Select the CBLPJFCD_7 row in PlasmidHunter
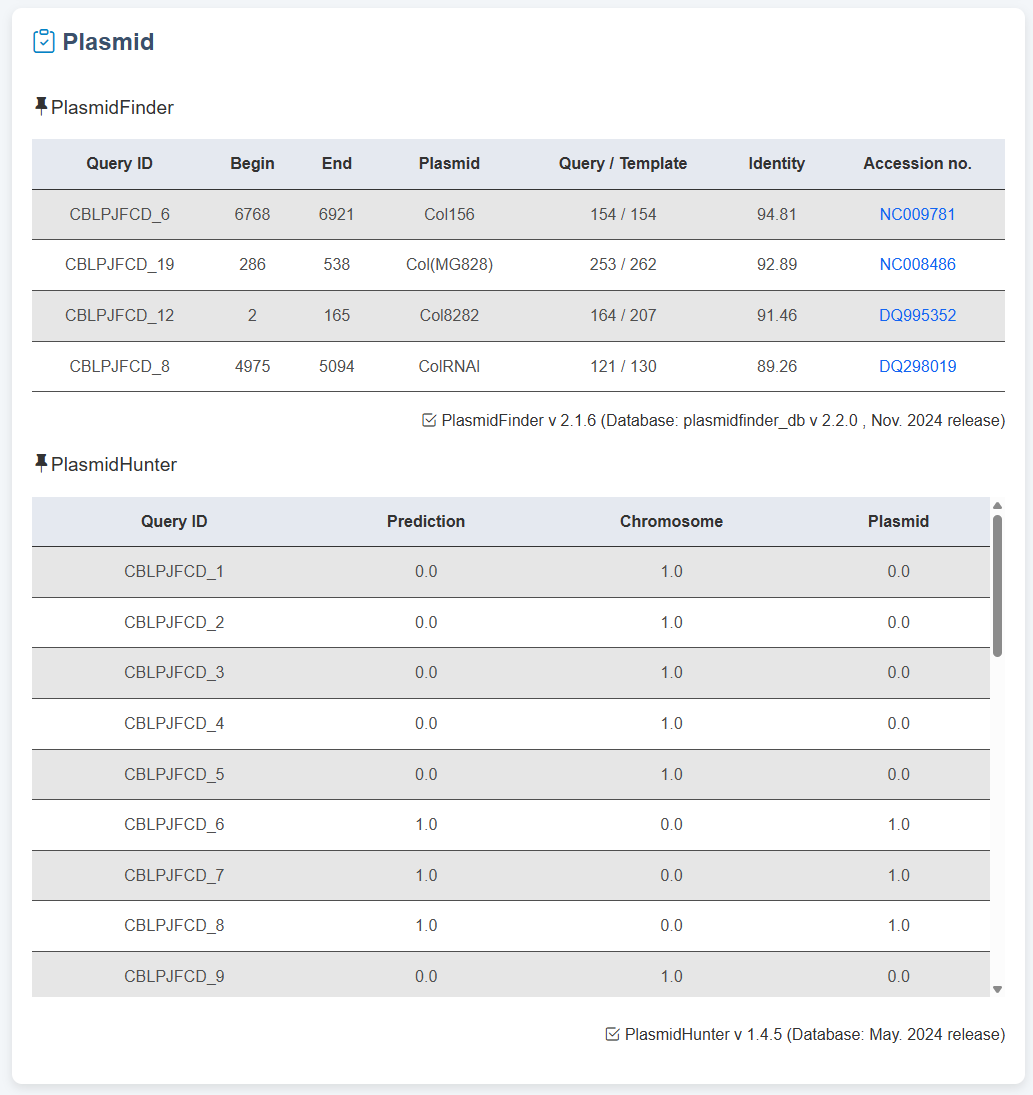Image resolution: width=1033 pixels, height=1095 pixels. tap(174, 875)
